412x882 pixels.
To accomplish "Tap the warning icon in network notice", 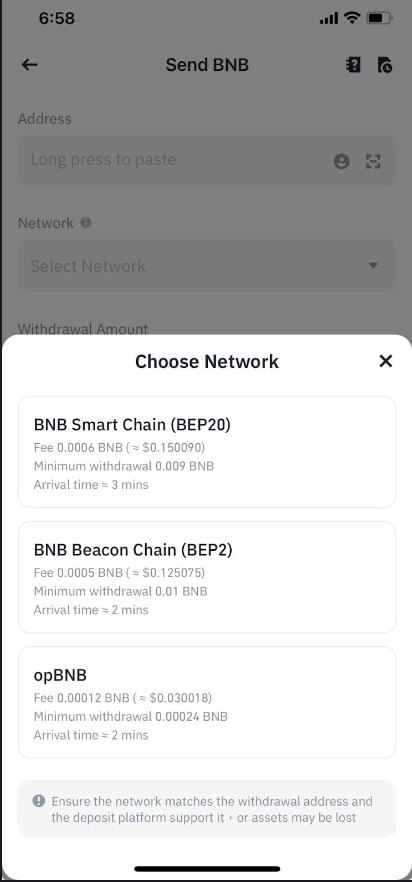I will click(38, 800).
